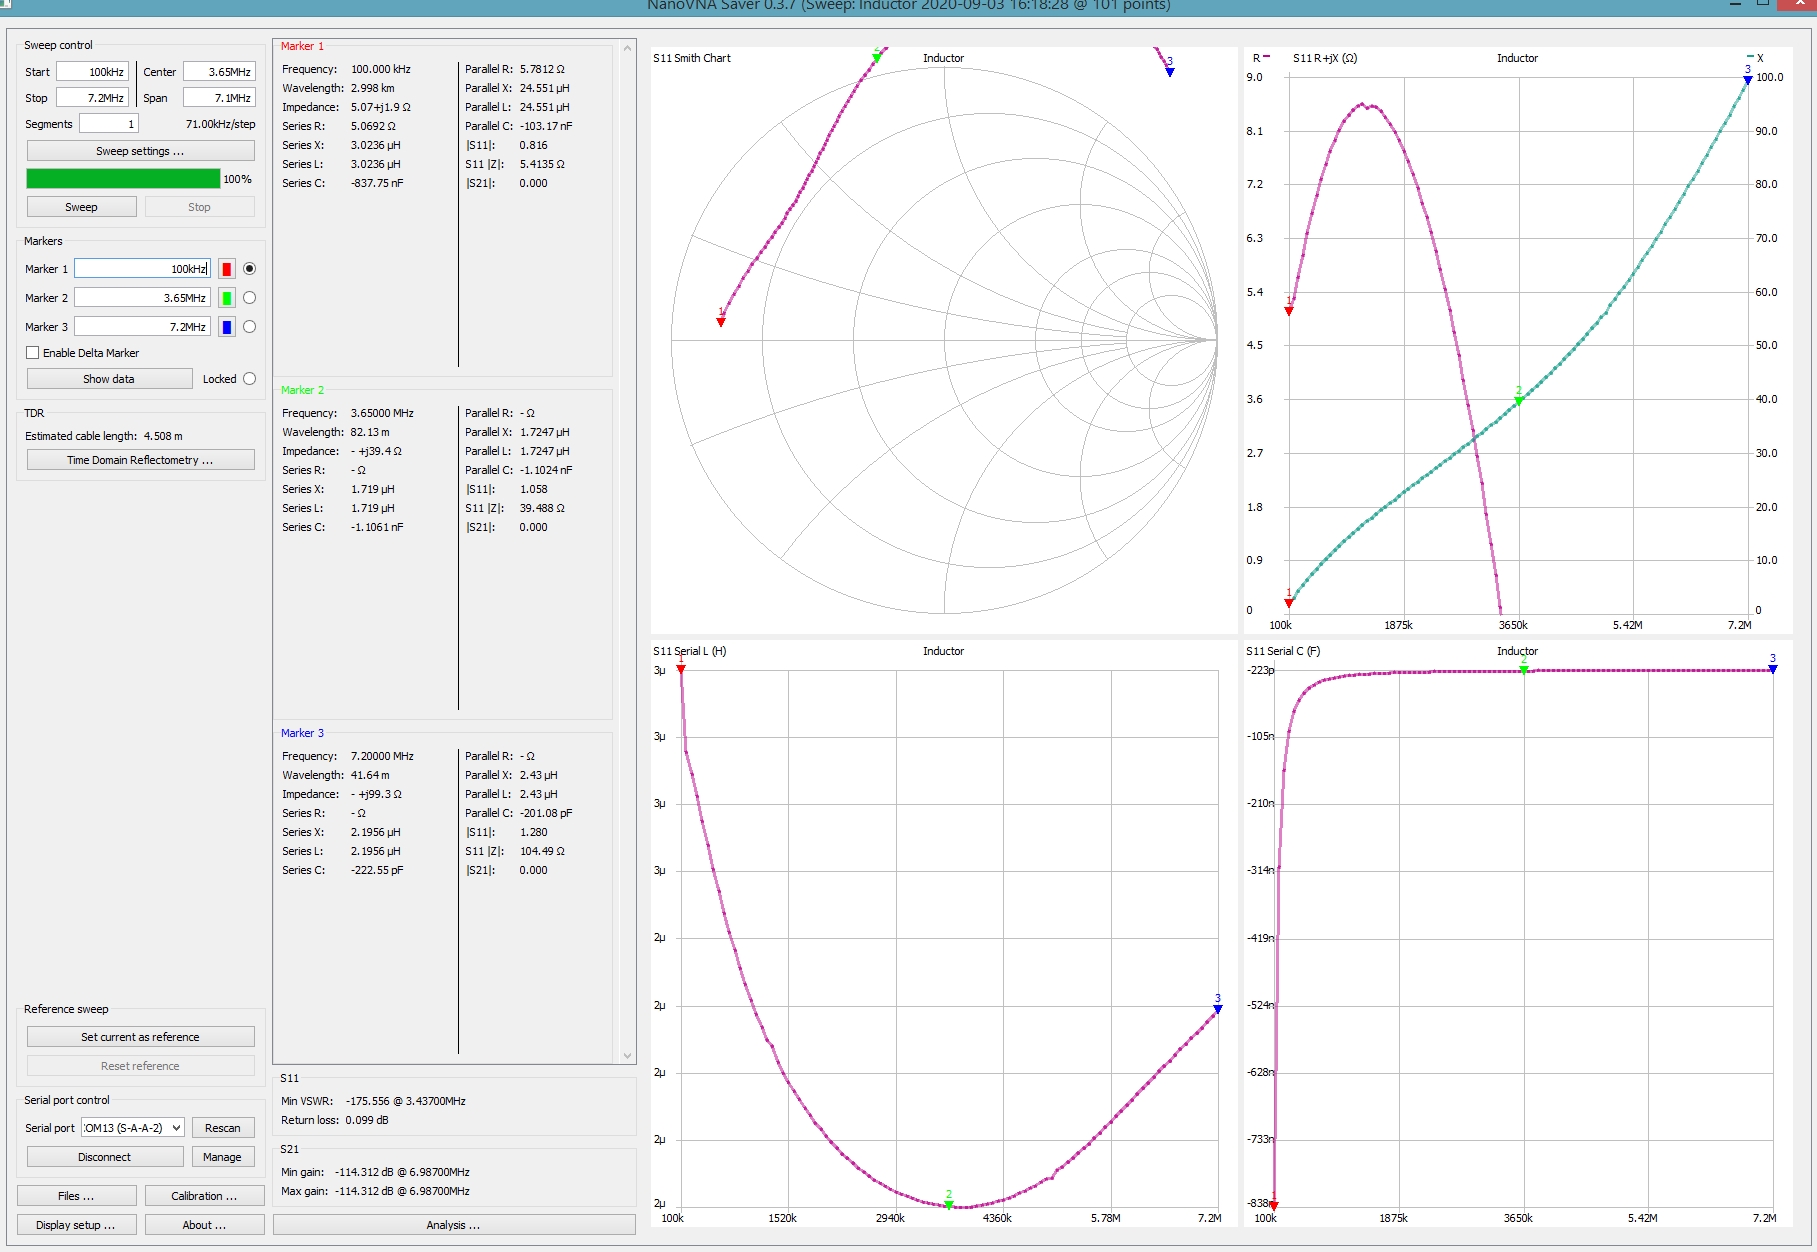The width and height of the screenshot is (1817, 1252).
Task: Click Marker 1 frequency value 100.000 kHz
Action: 381,69
